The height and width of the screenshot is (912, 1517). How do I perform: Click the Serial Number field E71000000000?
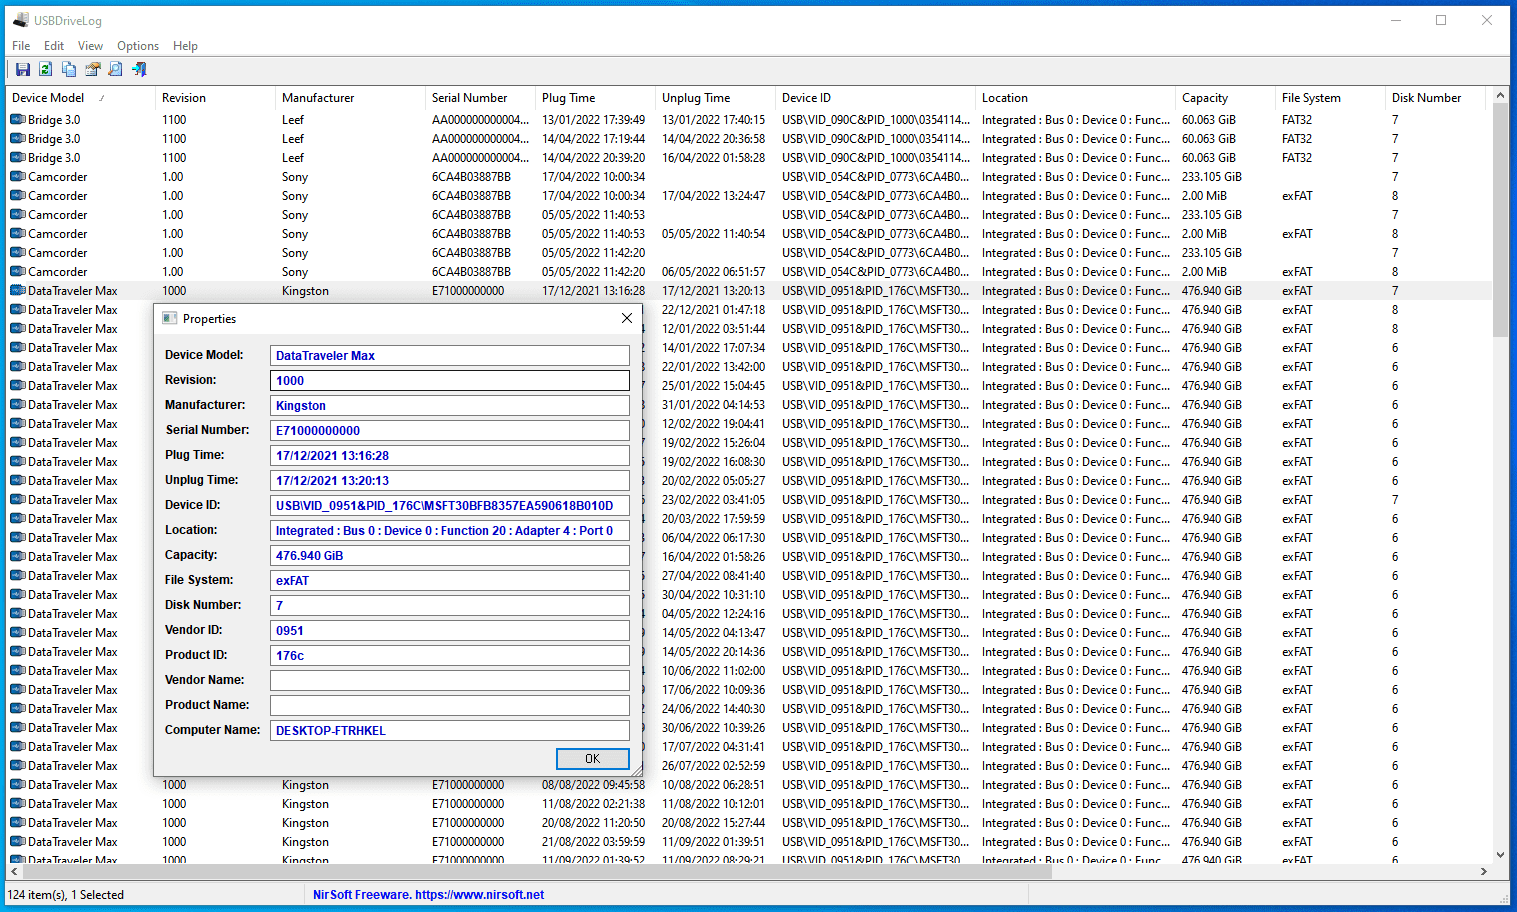pos(450,431)
